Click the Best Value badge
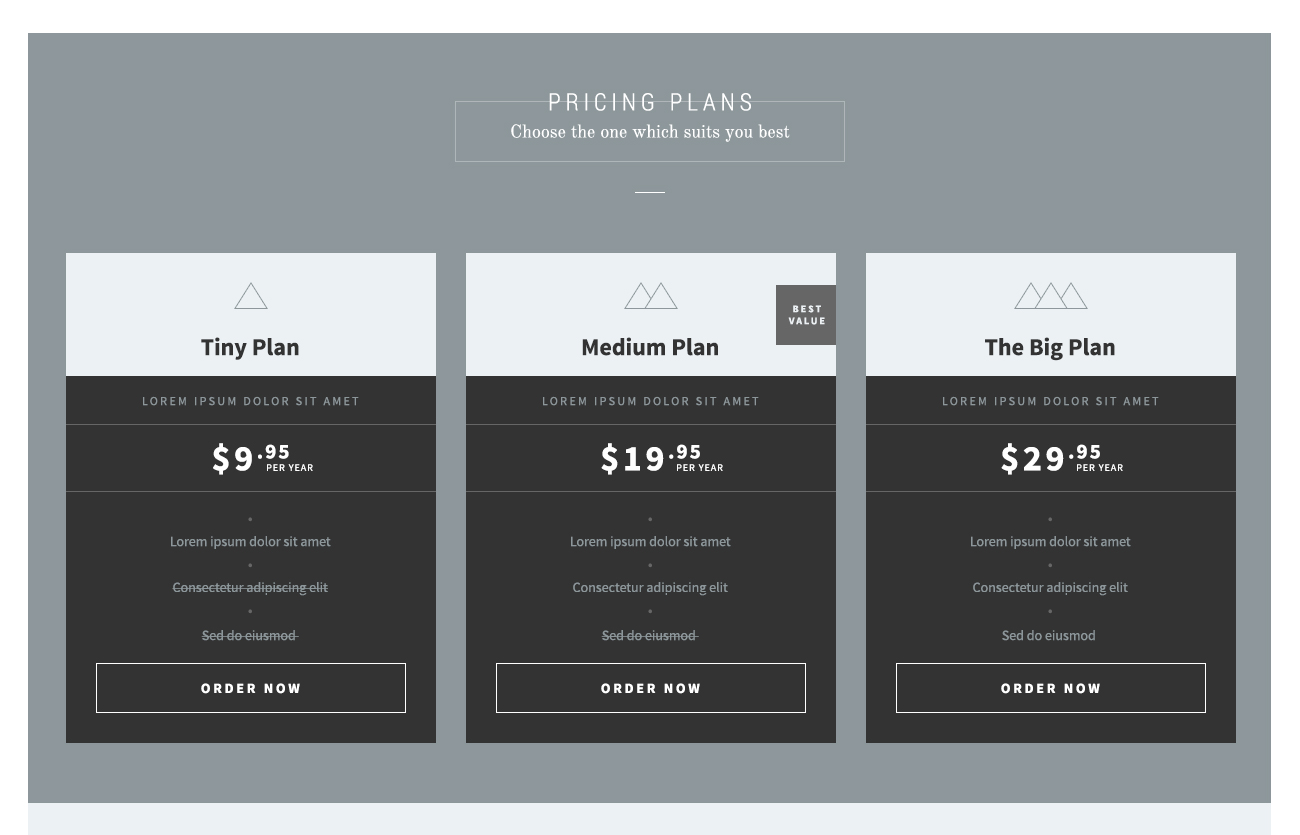The height and width of the screenshot is (835, 1300). coord(806,315)
